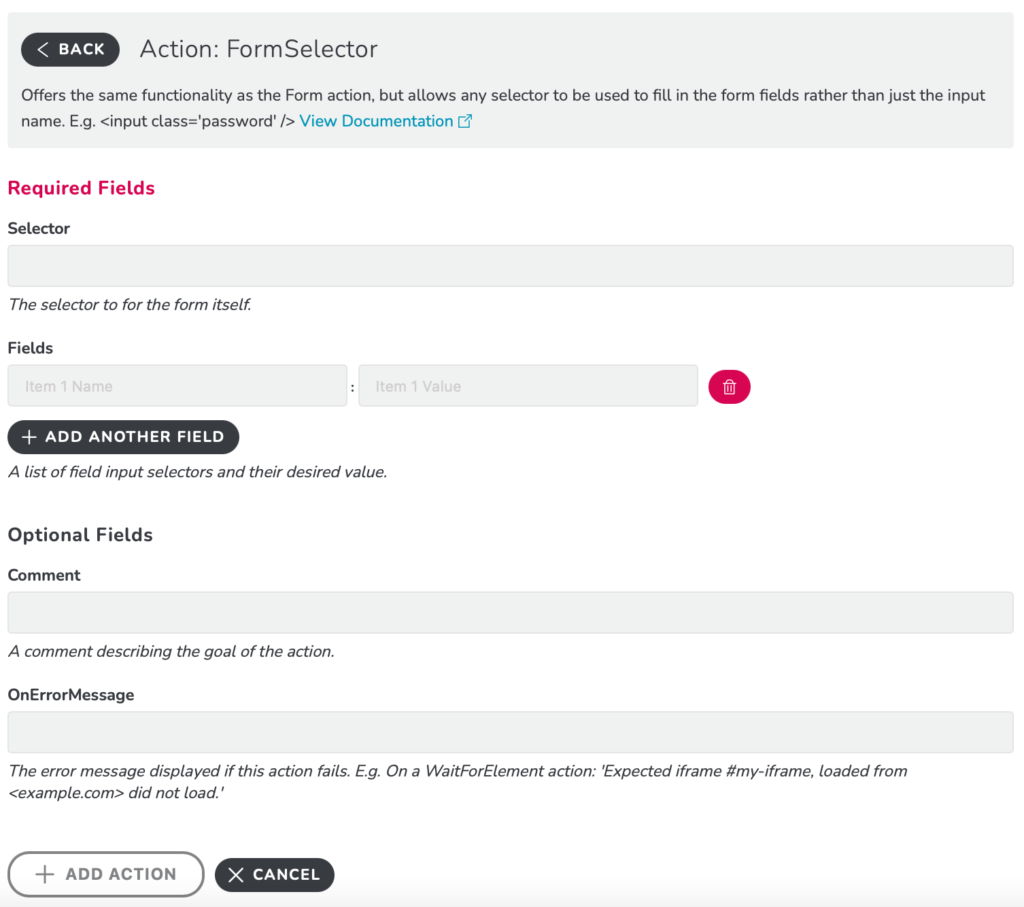Go back using the BACK button
This screenshot has height=907, width=1024.
(x=70, y=50)
